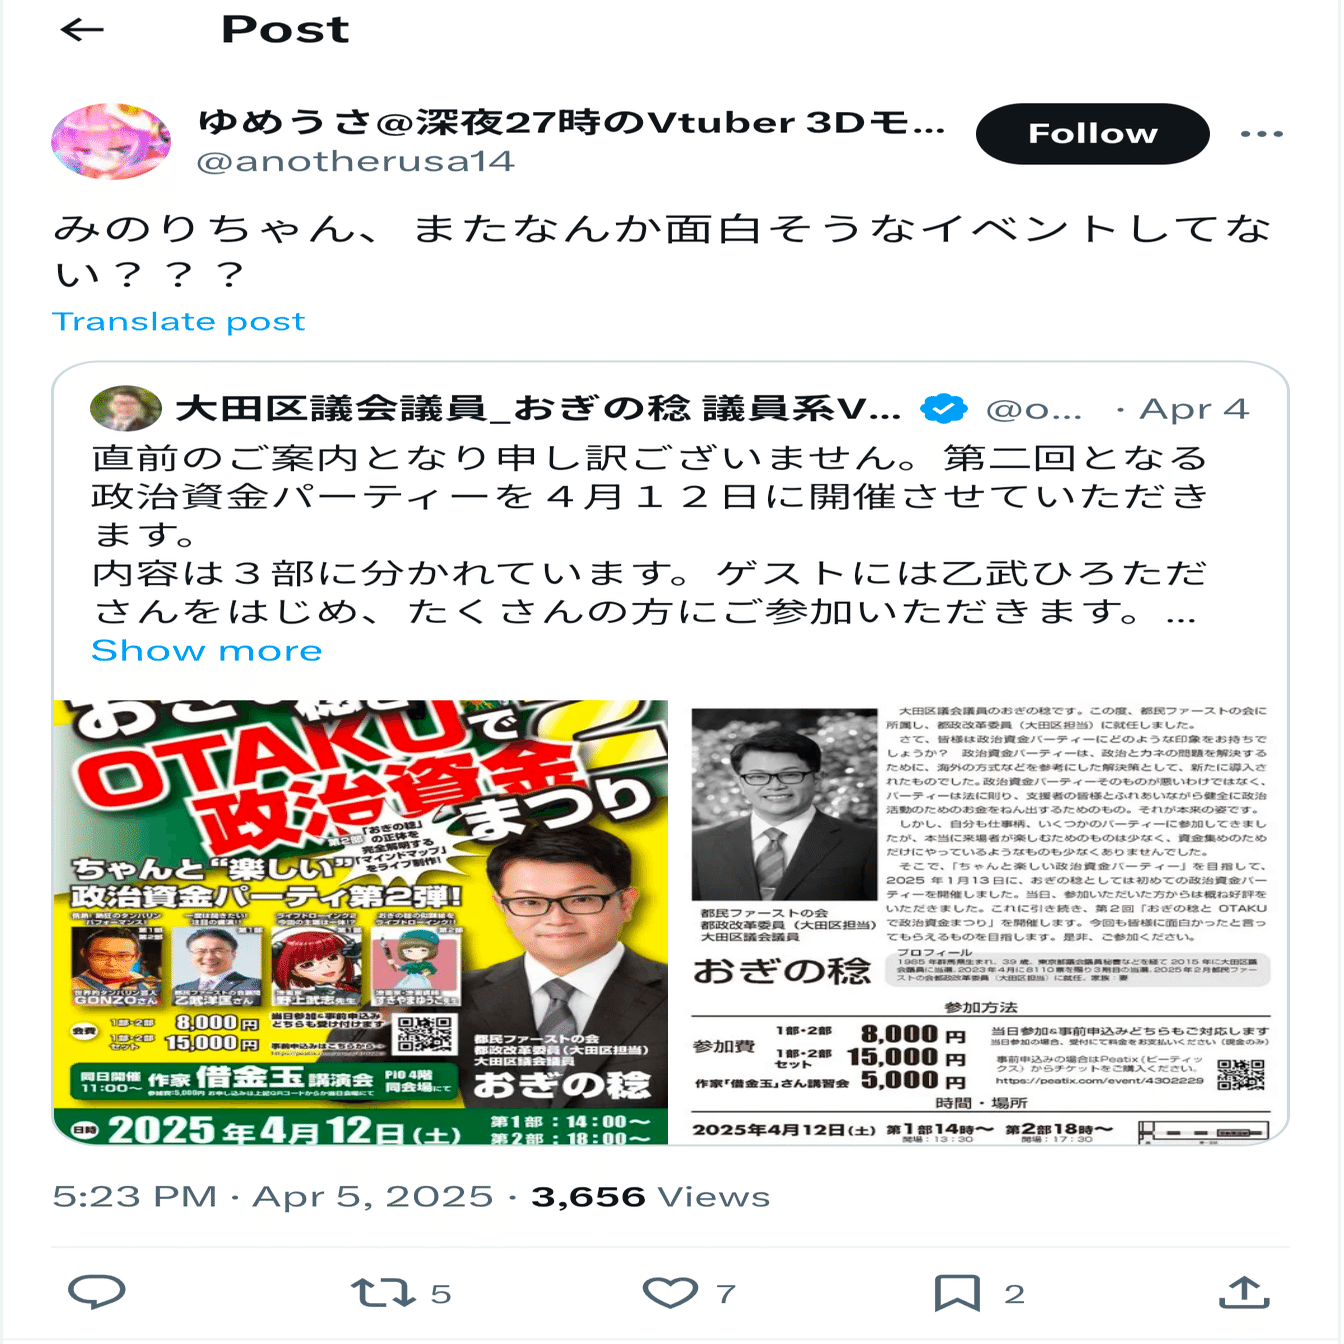The width and height of the screenshot is (1344, 1344).
Task: Click the @anotherusa14 handle
Action: pyautogui.click(x=356, y=162)
